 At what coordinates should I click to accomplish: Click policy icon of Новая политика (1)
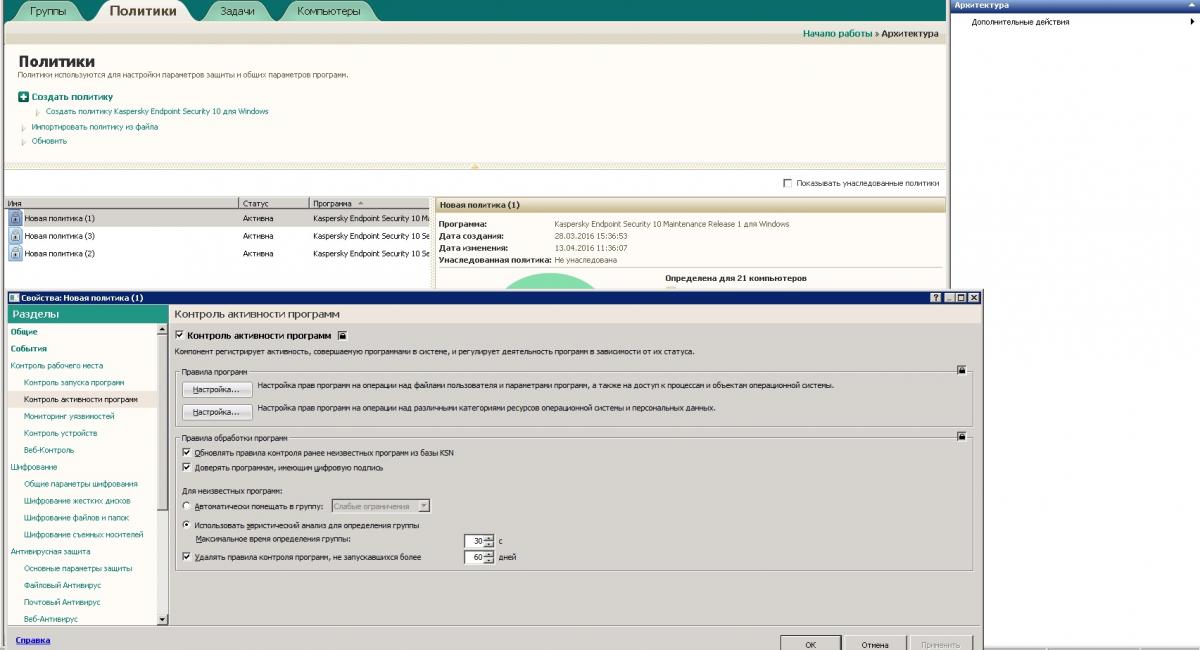[15, 218]
